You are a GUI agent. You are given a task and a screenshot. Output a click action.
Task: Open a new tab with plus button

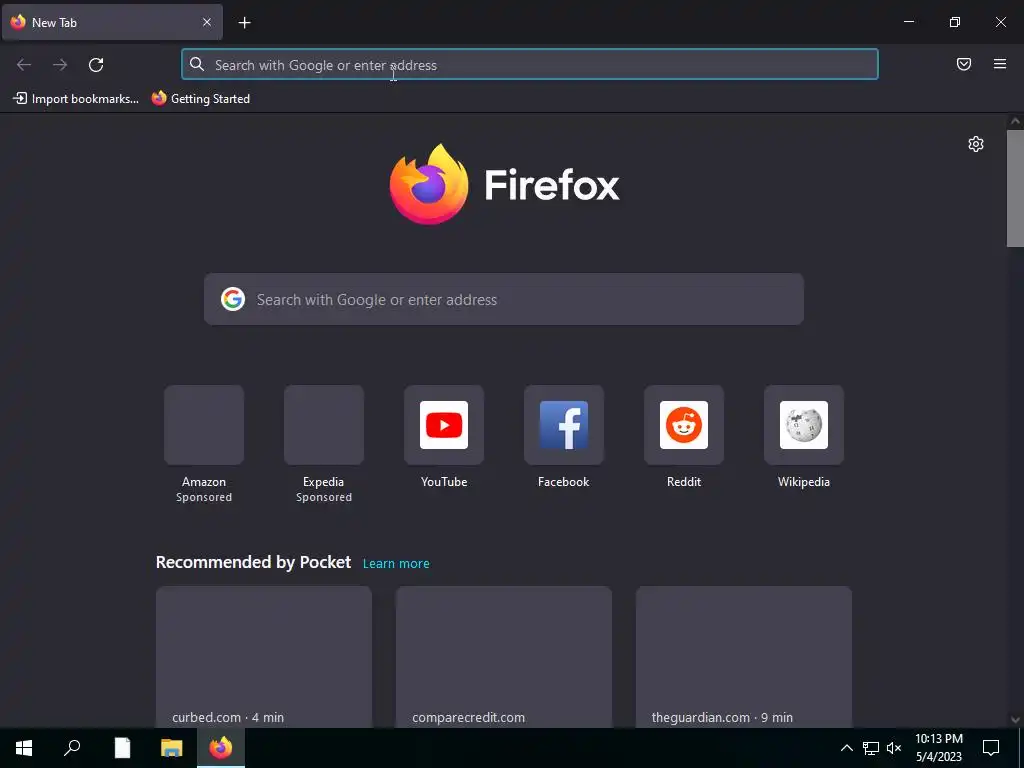click(x=244, y=23)
